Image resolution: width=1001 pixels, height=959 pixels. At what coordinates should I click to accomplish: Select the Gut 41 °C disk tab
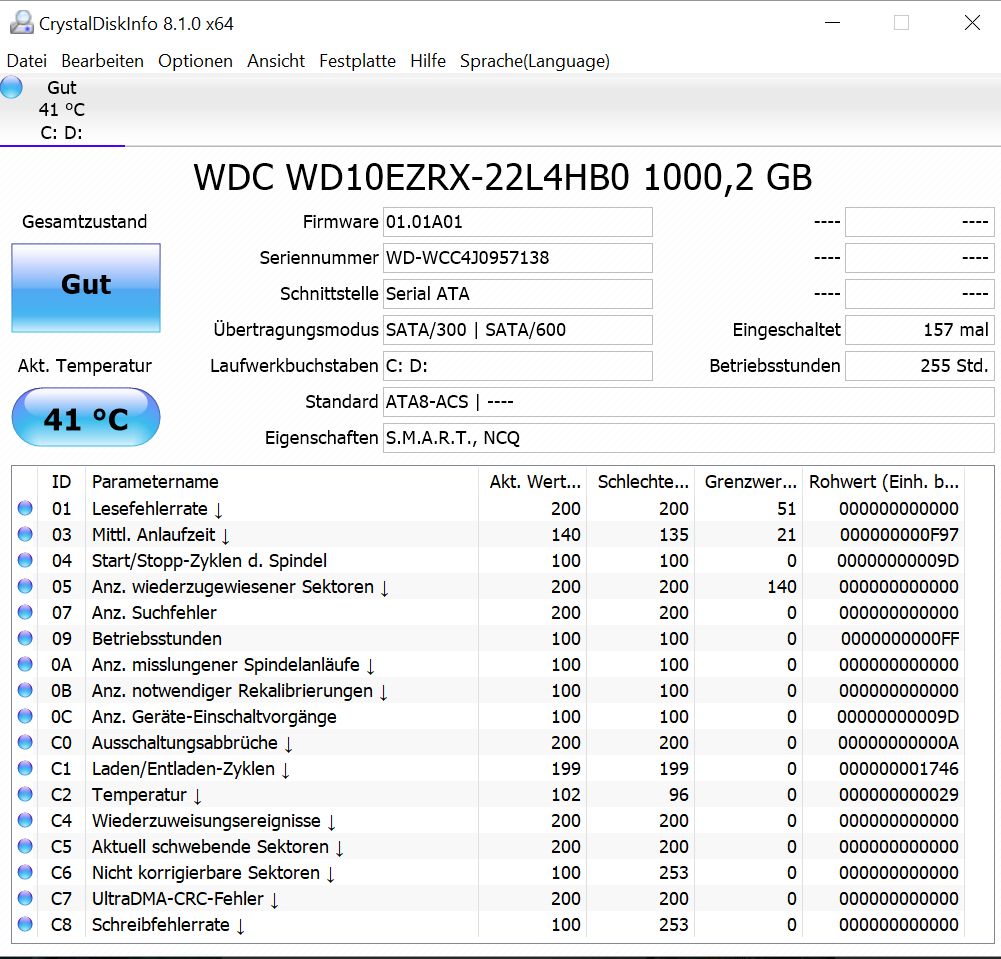[x=62, y=110]
